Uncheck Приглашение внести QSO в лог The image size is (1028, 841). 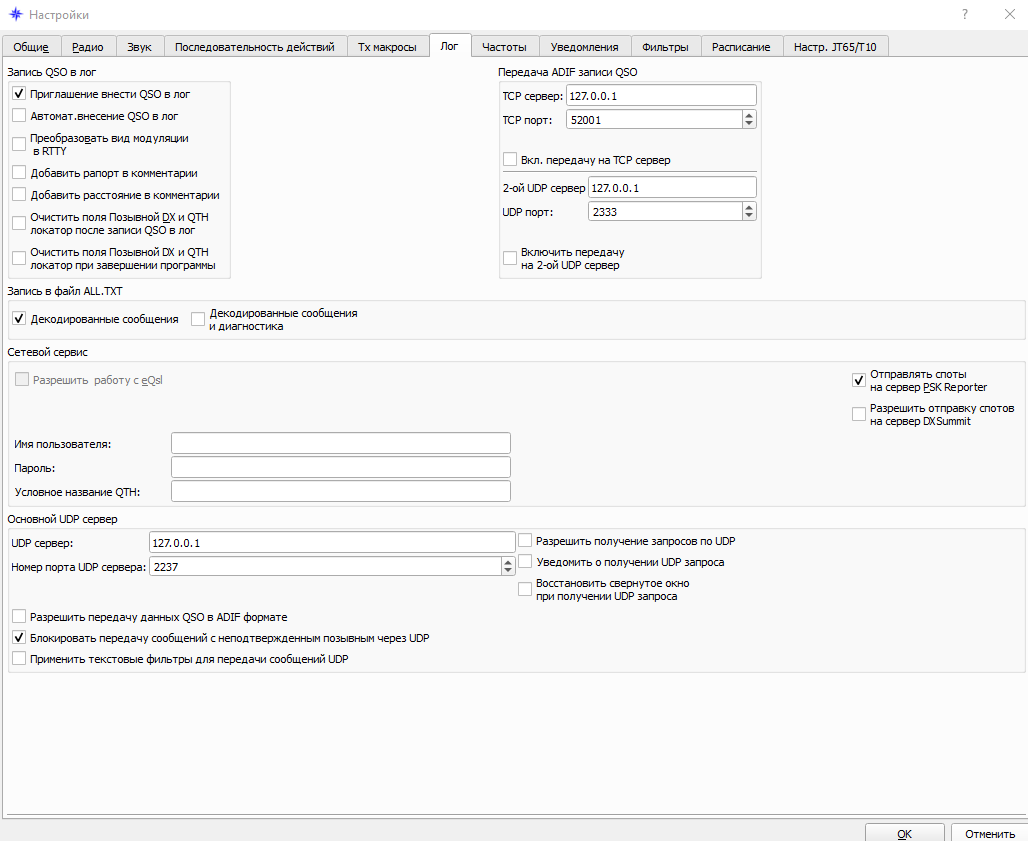pyautogui.click(x=19, y=94)
